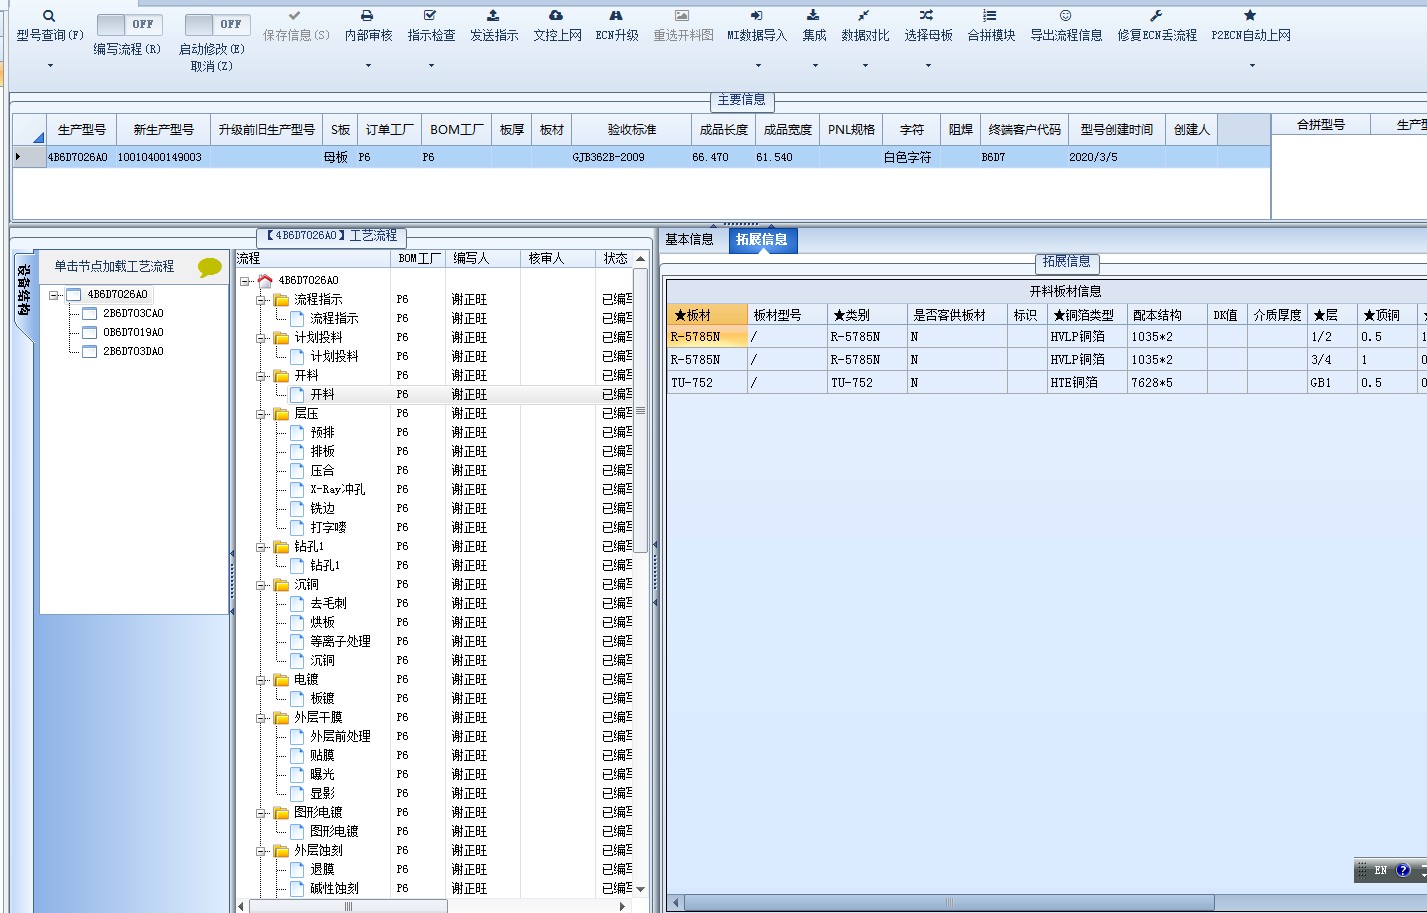The height and width of the screenshot is (913, 1427).
Task: Click 导出流程信息 smiley icon
Action: tap(1066, 16)
